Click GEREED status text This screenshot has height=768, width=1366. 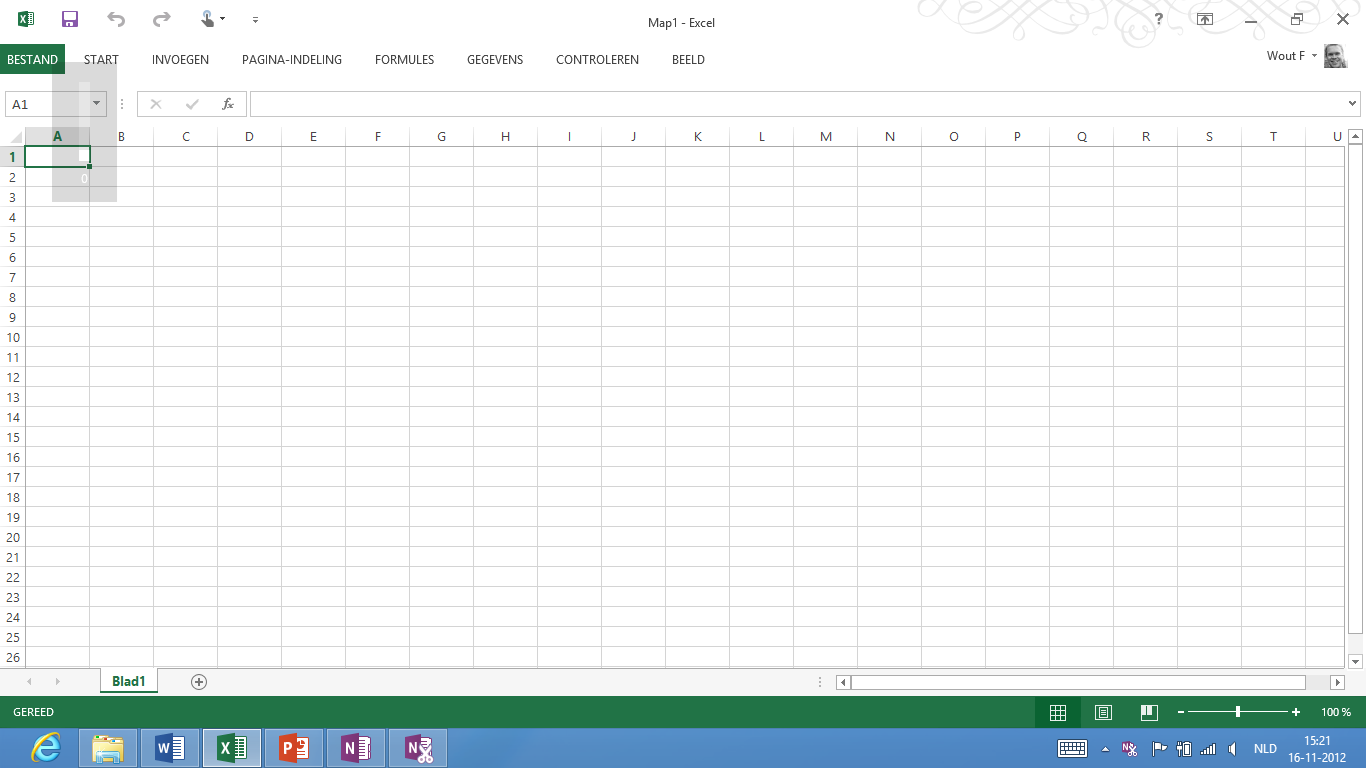[33, 712]
